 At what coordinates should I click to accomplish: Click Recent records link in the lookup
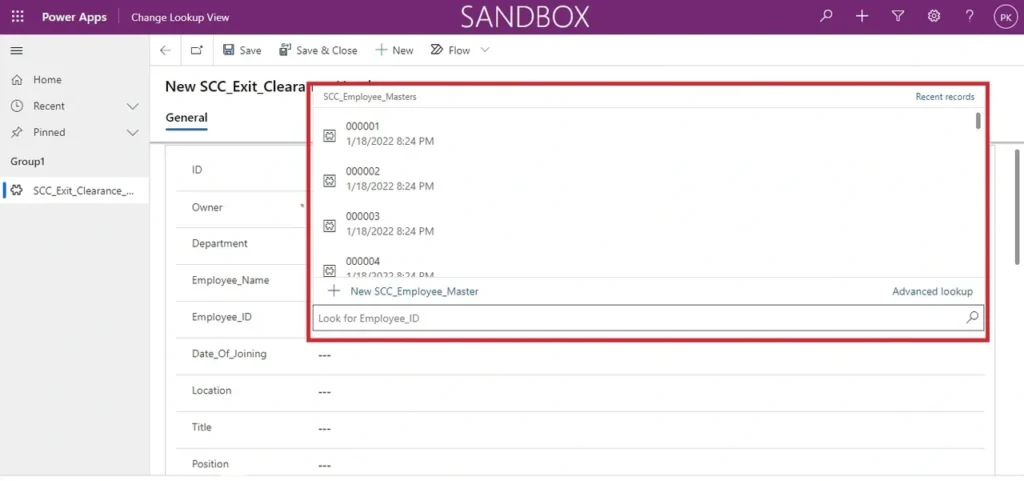pyautogui.click(x=945, y=97)
